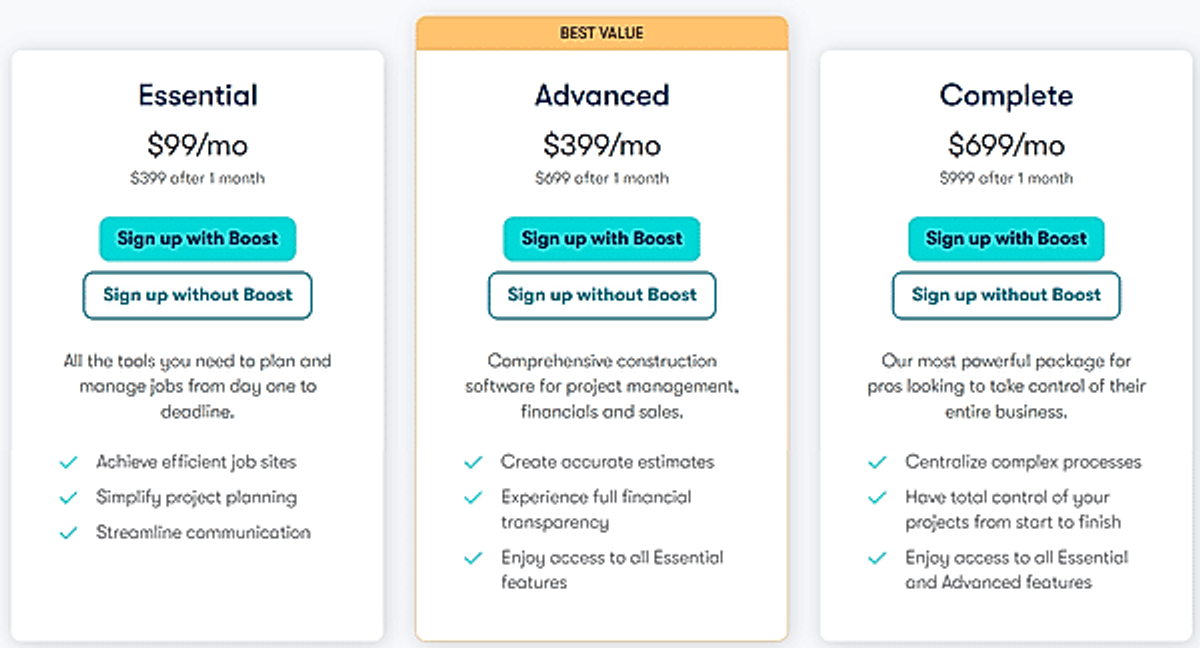Click the Advanced plan heading
The height and width of the screenshot is (648, 1200).
coord(602,95)
